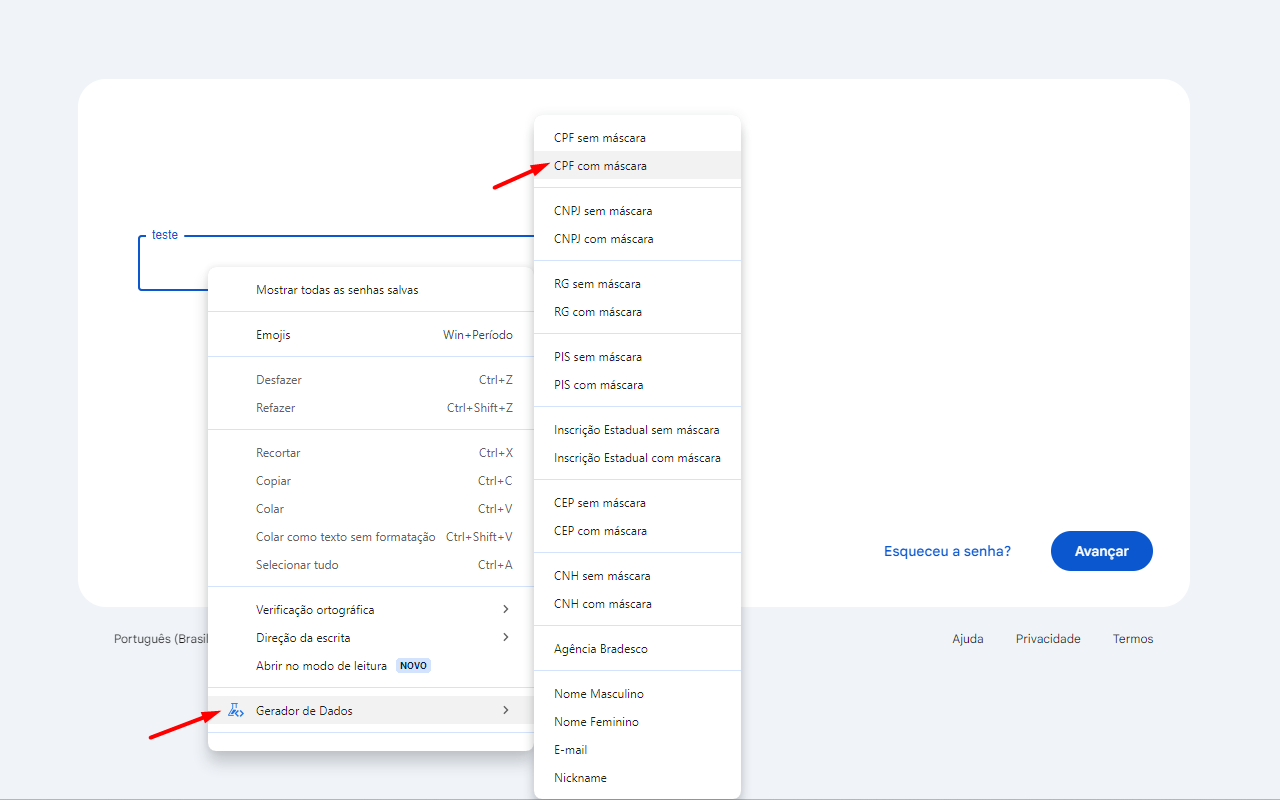The image size is (1280, 800).
Task: Select Recortar from context menu
Action: pos(370,453)
